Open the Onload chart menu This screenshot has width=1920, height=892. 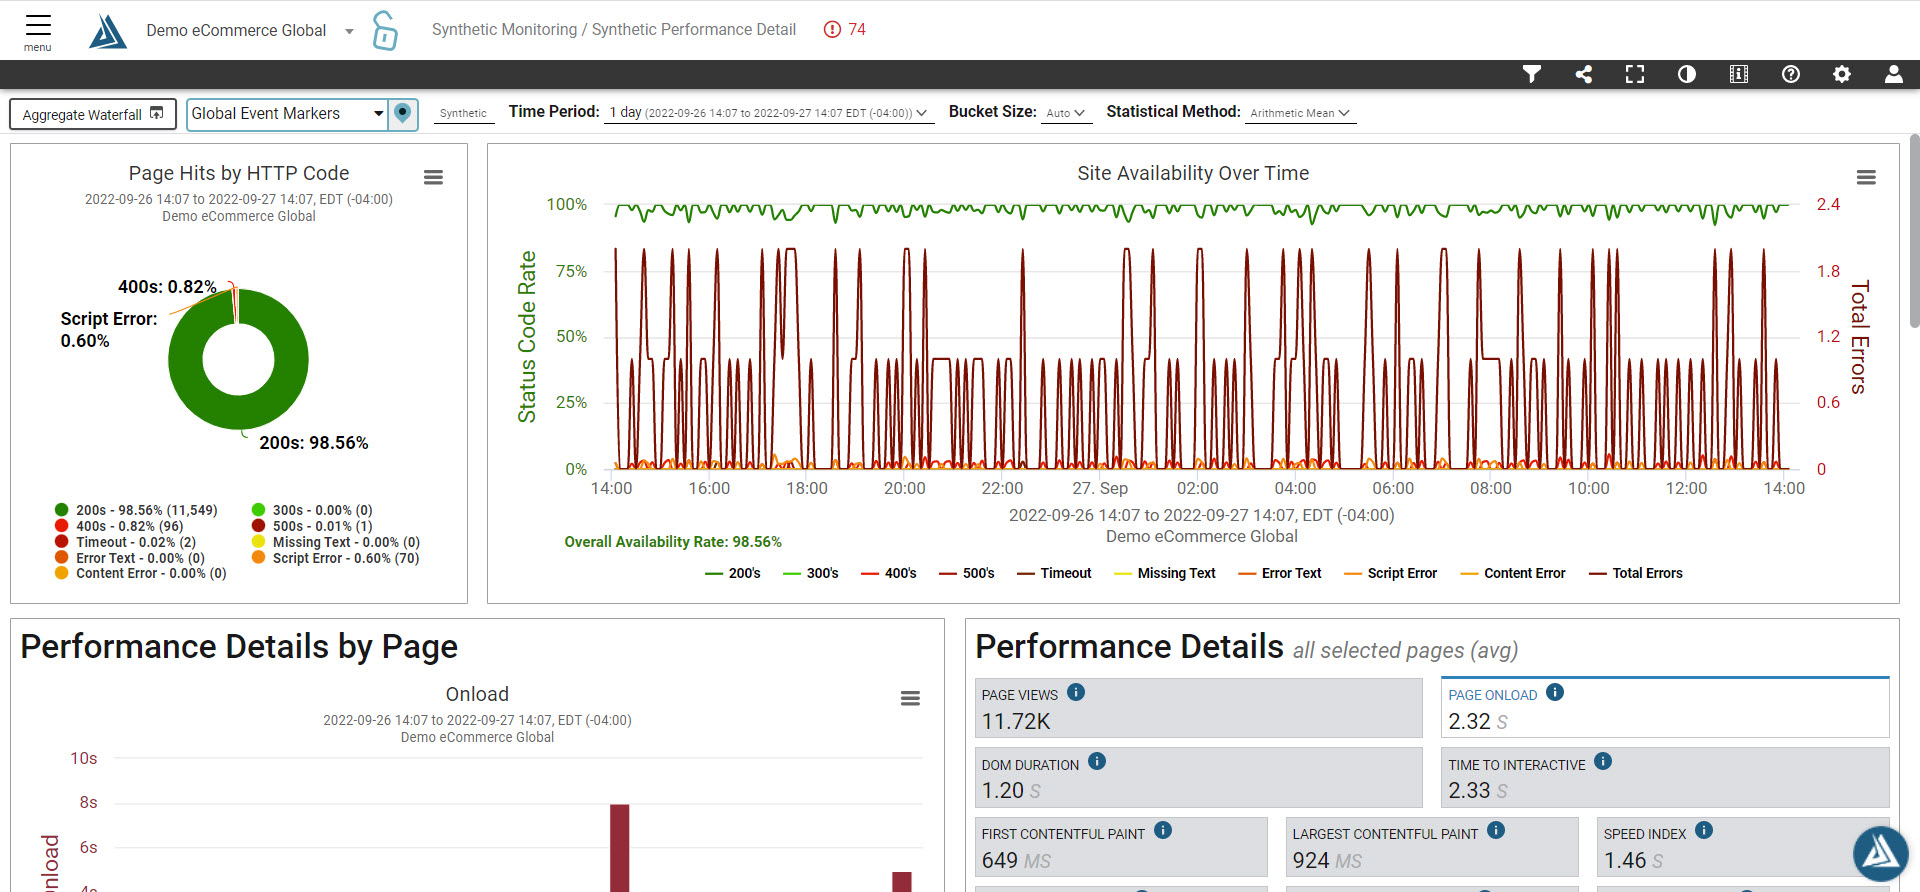point(910,698)
